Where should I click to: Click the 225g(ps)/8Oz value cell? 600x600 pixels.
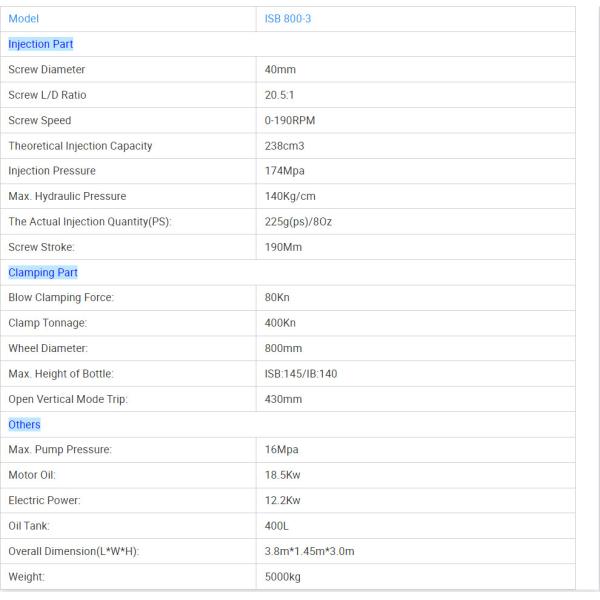tap(291, 221)
